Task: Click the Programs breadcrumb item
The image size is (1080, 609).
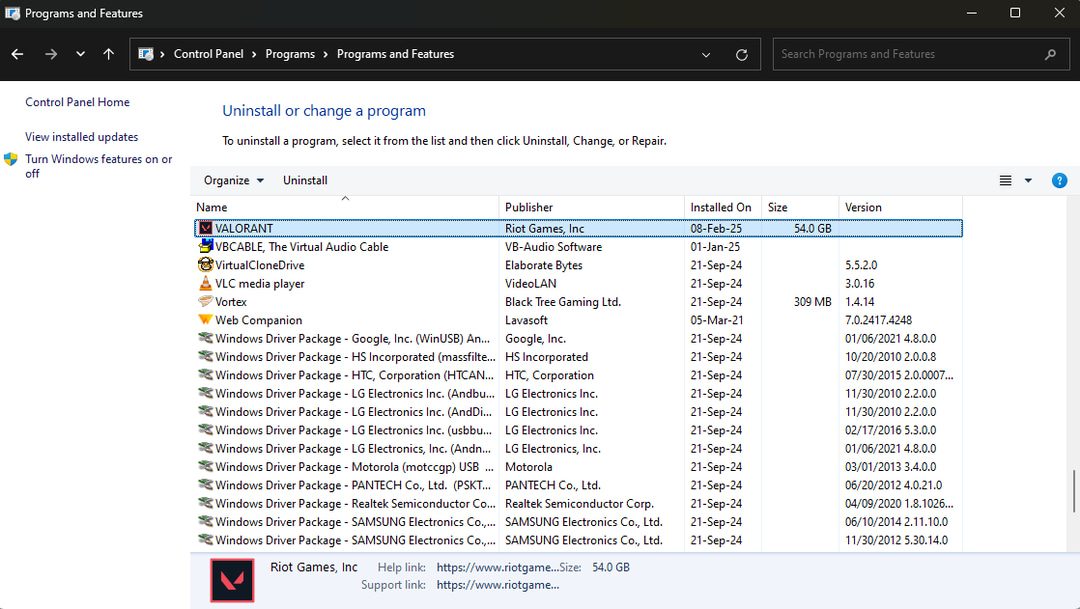Action: coord(290,54)
